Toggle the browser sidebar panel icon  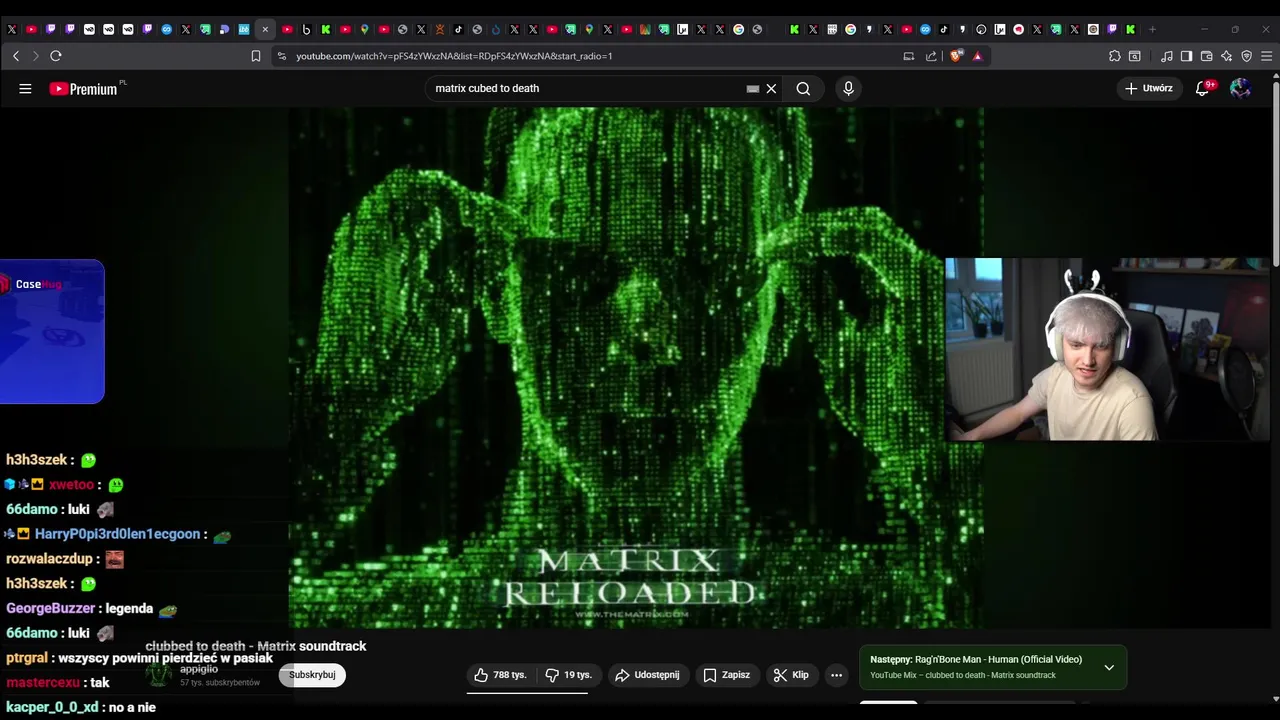point(1187,56)
